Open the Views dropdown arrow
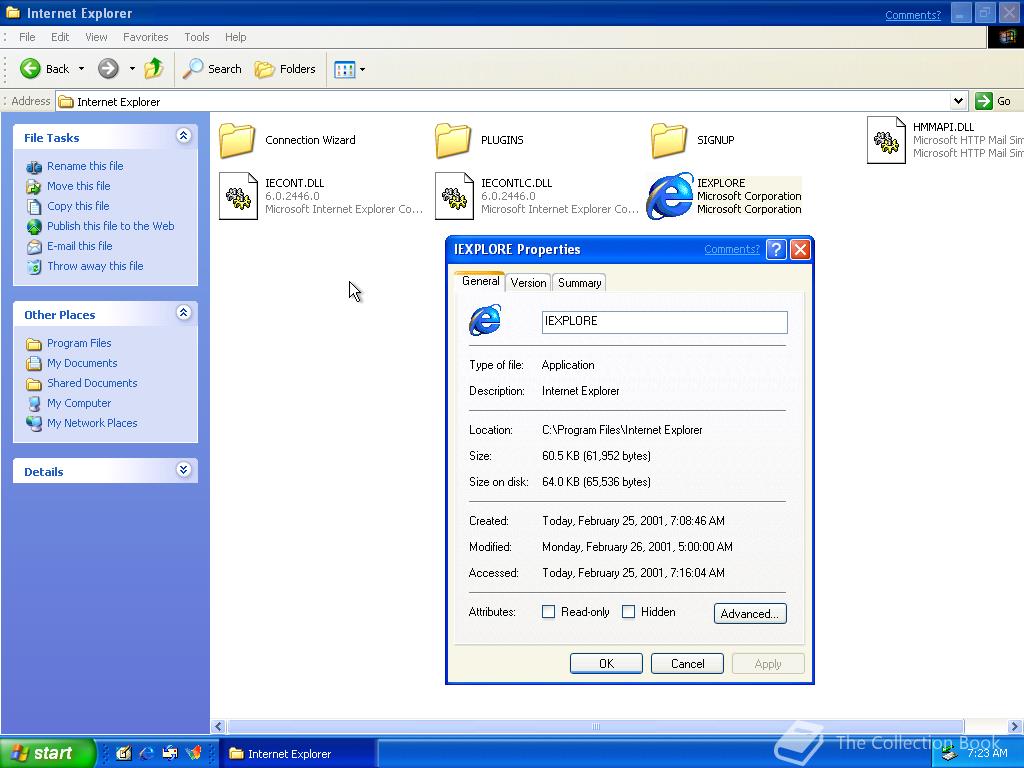The height and width of the screenshot is (768, 1024). pos(362,69)
